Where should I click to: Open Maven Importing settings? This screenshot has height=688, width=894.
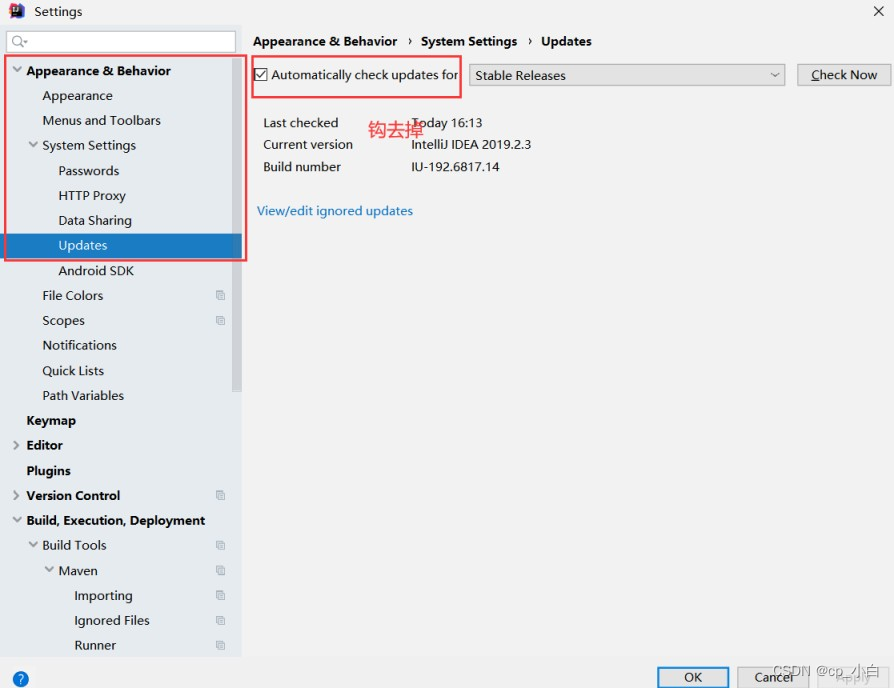click(103, 596)
